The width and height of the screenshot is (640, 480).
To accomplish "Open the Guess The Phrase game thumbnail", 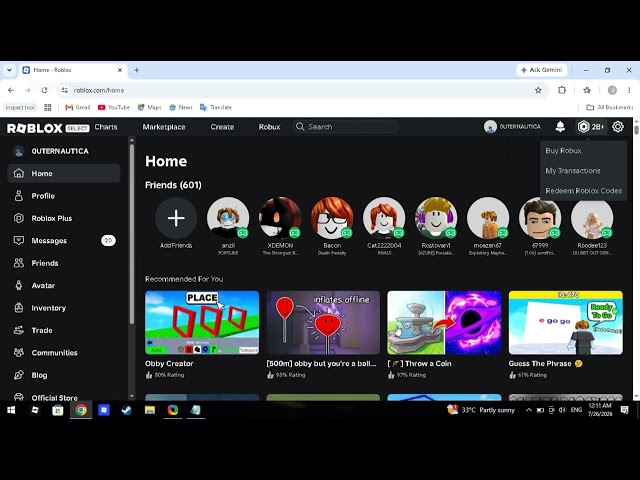I will coord(566,322).
